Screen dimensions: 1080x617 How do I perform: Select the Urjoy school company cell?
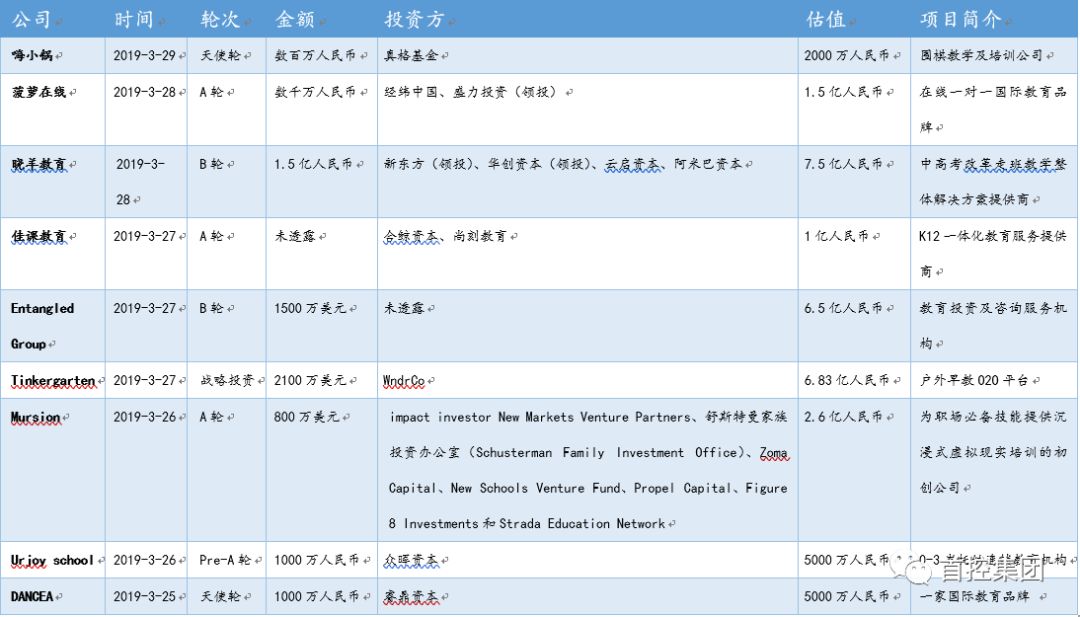(52, 560)
